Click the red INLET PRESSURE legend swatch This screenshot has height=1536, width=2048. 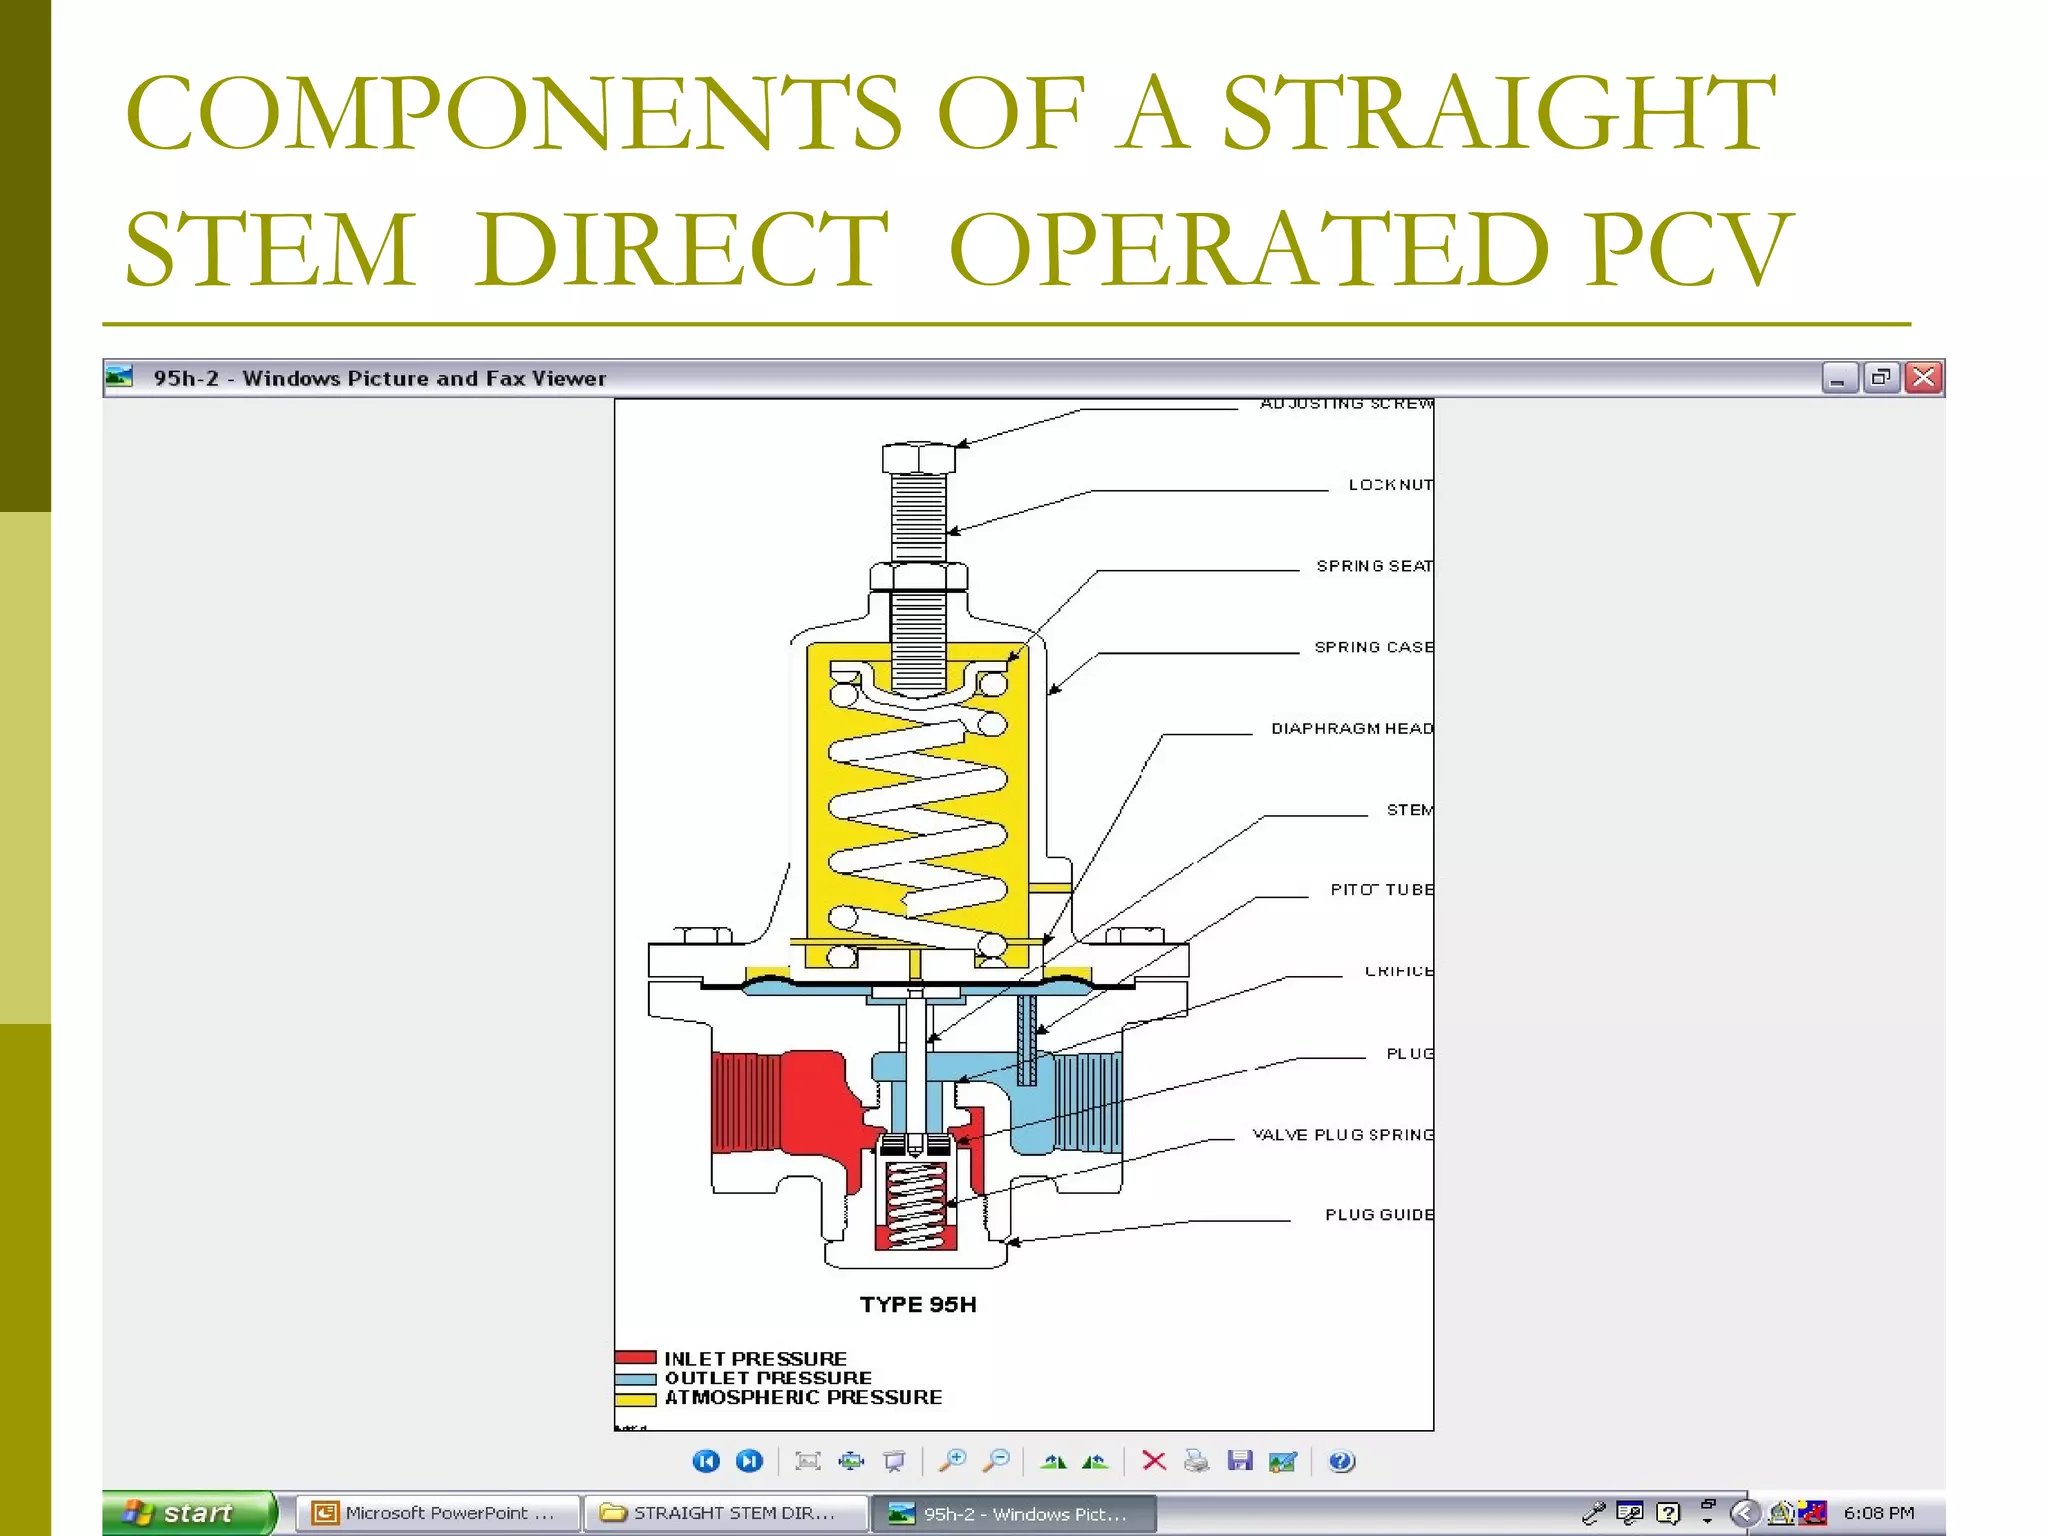635,1358
